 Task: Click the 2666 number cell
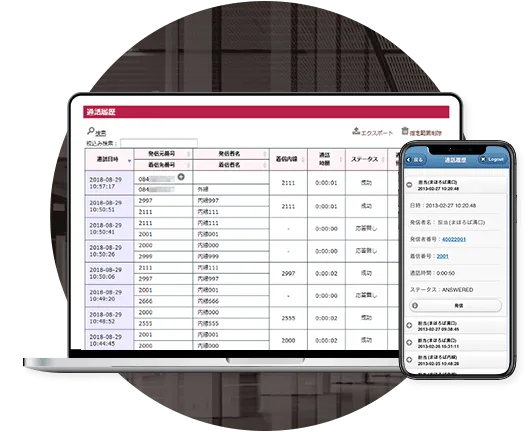click(163, 301)
